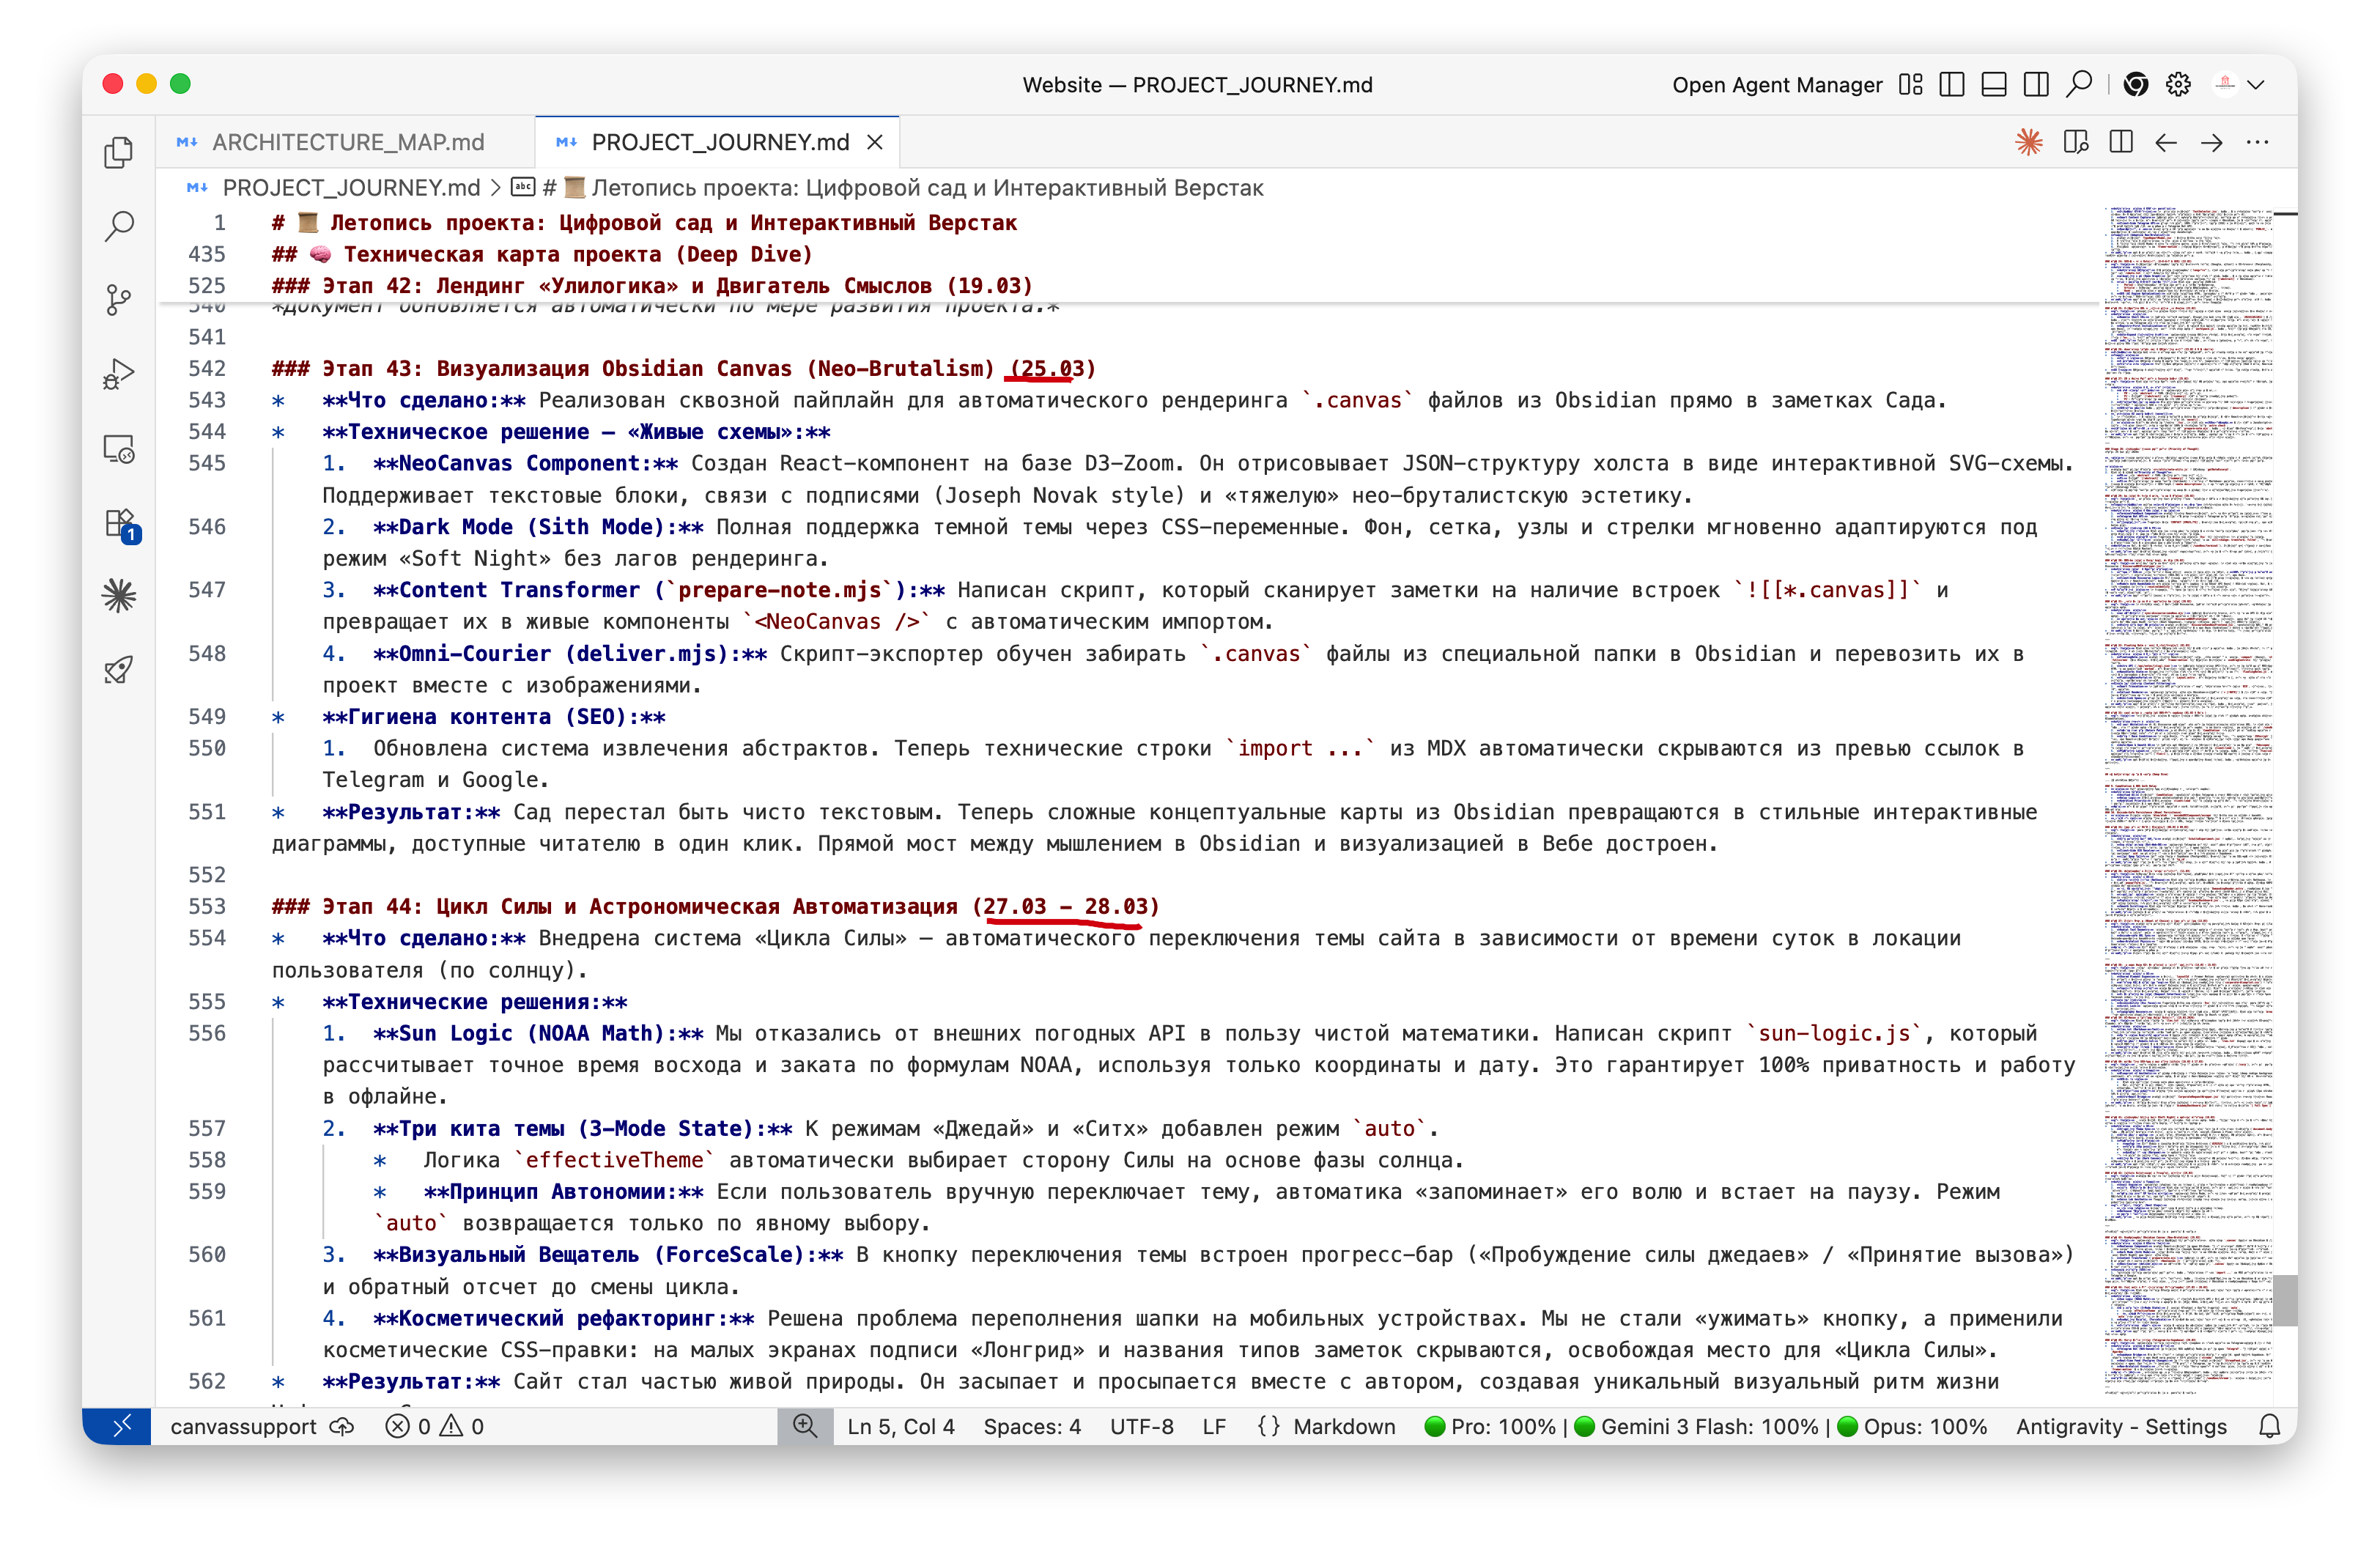Open the Source Control view

click(119, 300)
